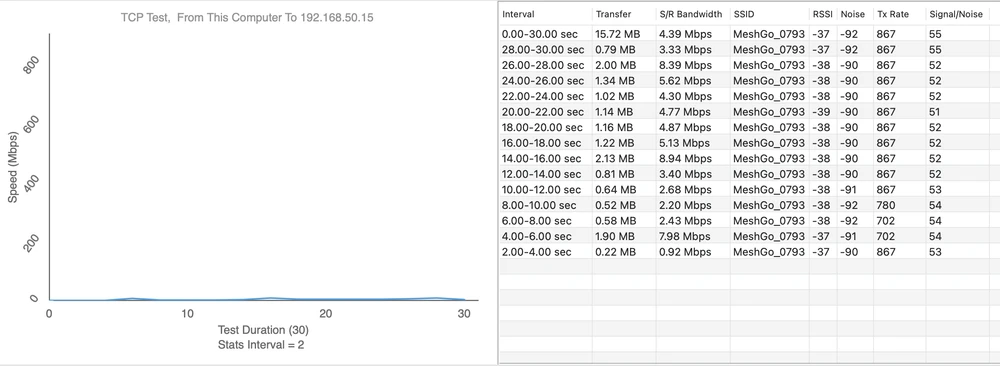The width and height of the screenshot is (1000, 366).
Task: Click the 5.62 Mbps bandwidth value
Action: [x=685, y=80]
